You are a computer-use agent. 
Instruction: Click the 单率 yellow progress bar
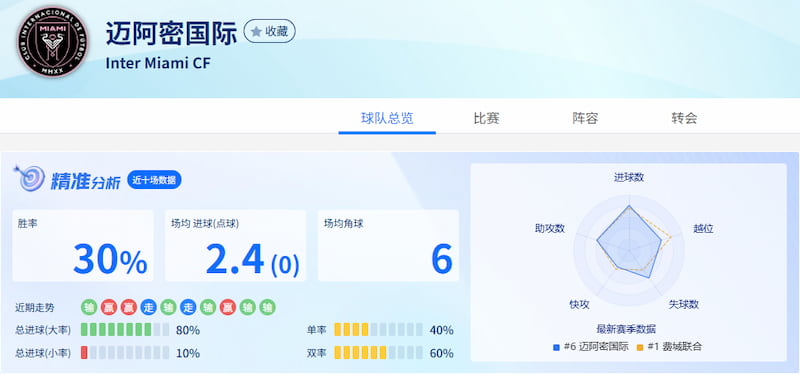pyautogui.click(x=379, y=330)
